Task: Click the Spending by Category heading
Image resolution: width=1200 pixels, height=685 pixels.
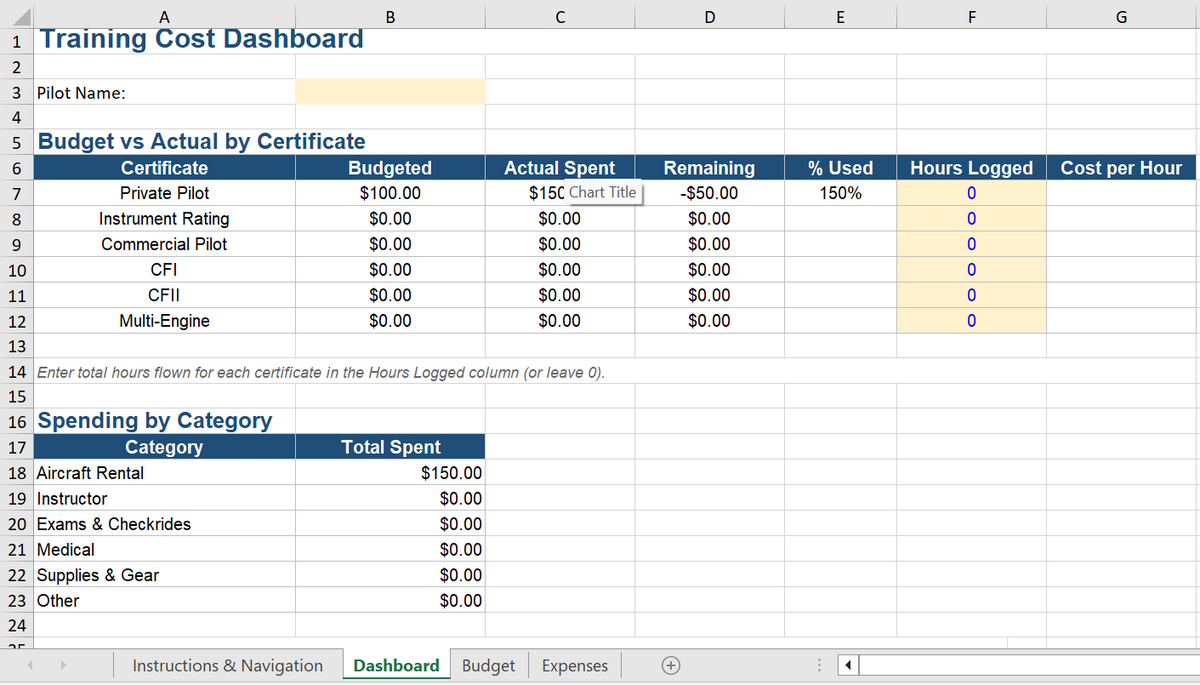Action: (154, 420)
